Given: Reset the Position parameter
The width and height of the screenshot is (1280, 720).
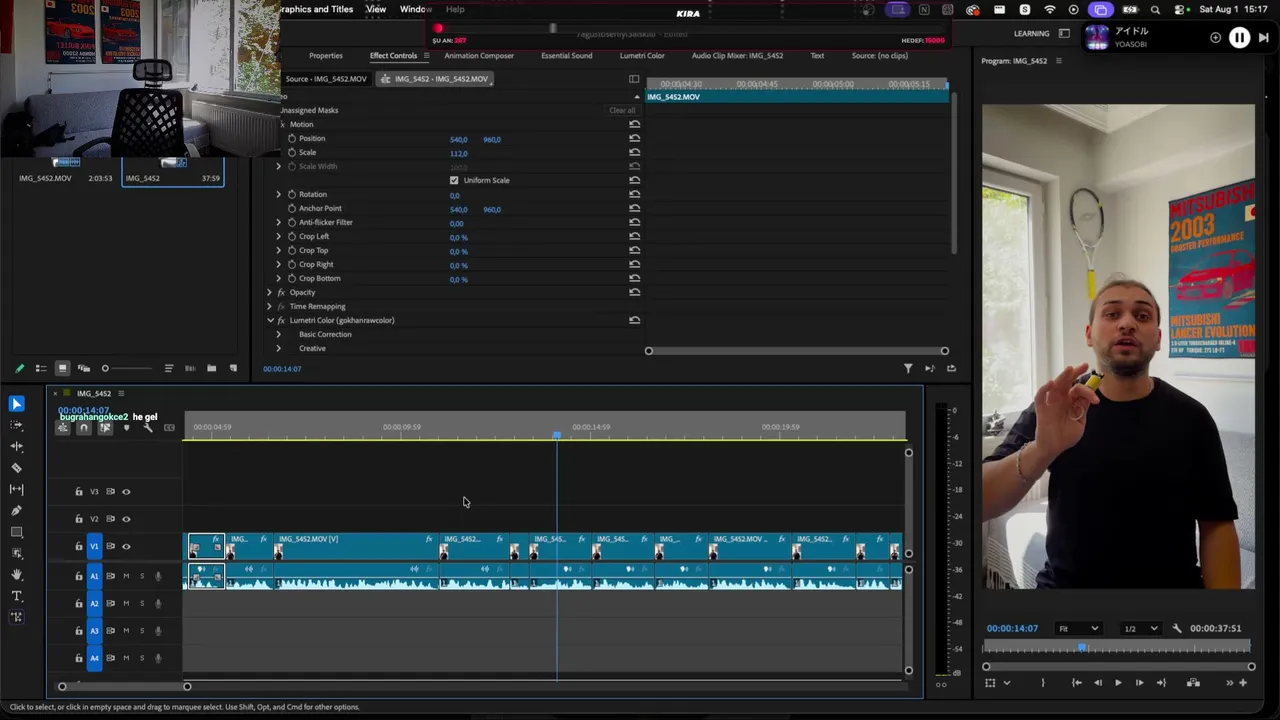Looking at the screenshot, I should point(634,139).
